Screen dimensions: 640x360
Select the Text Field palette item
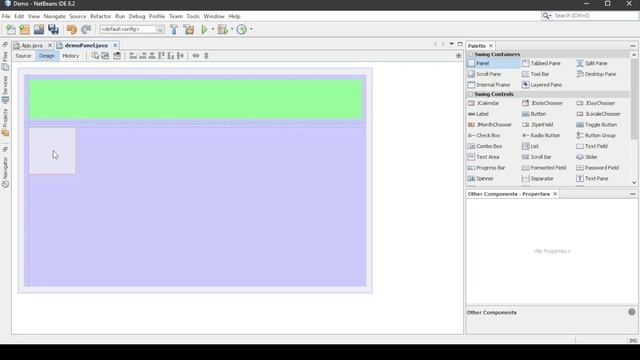click(x=592, y=146)
